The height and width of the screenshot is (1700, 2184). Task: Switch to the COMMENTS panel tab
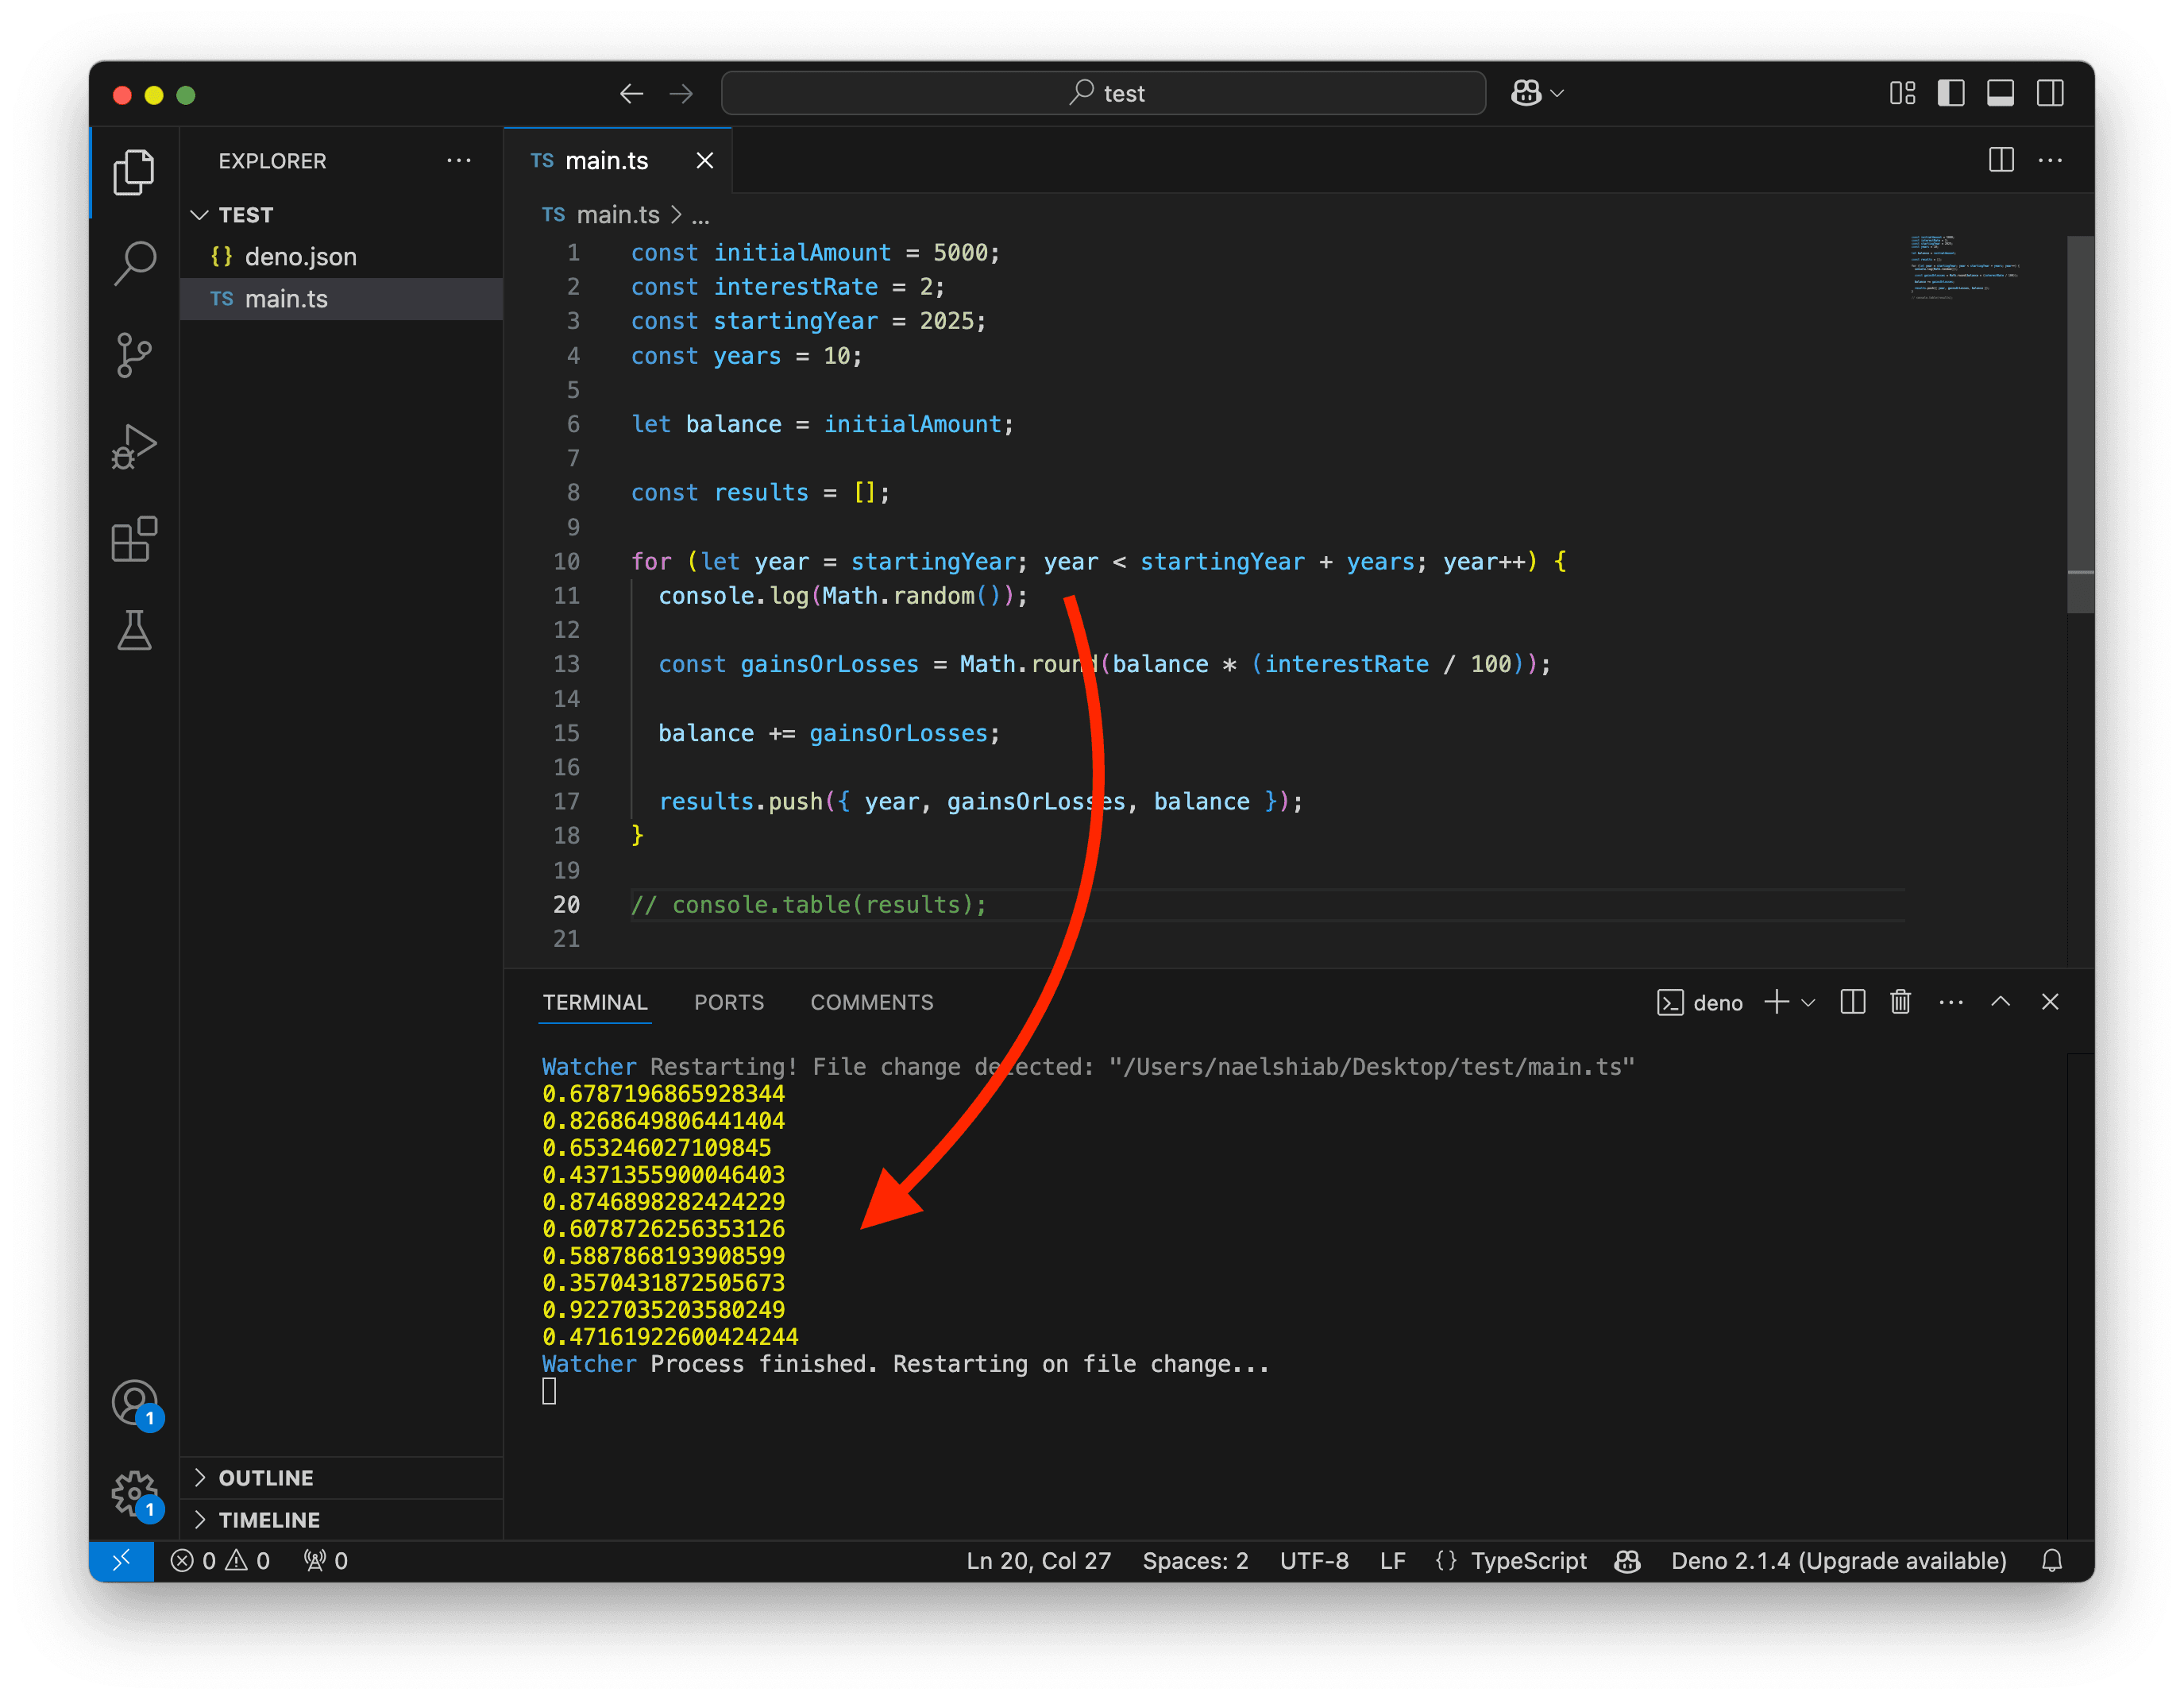point(872,1002)
